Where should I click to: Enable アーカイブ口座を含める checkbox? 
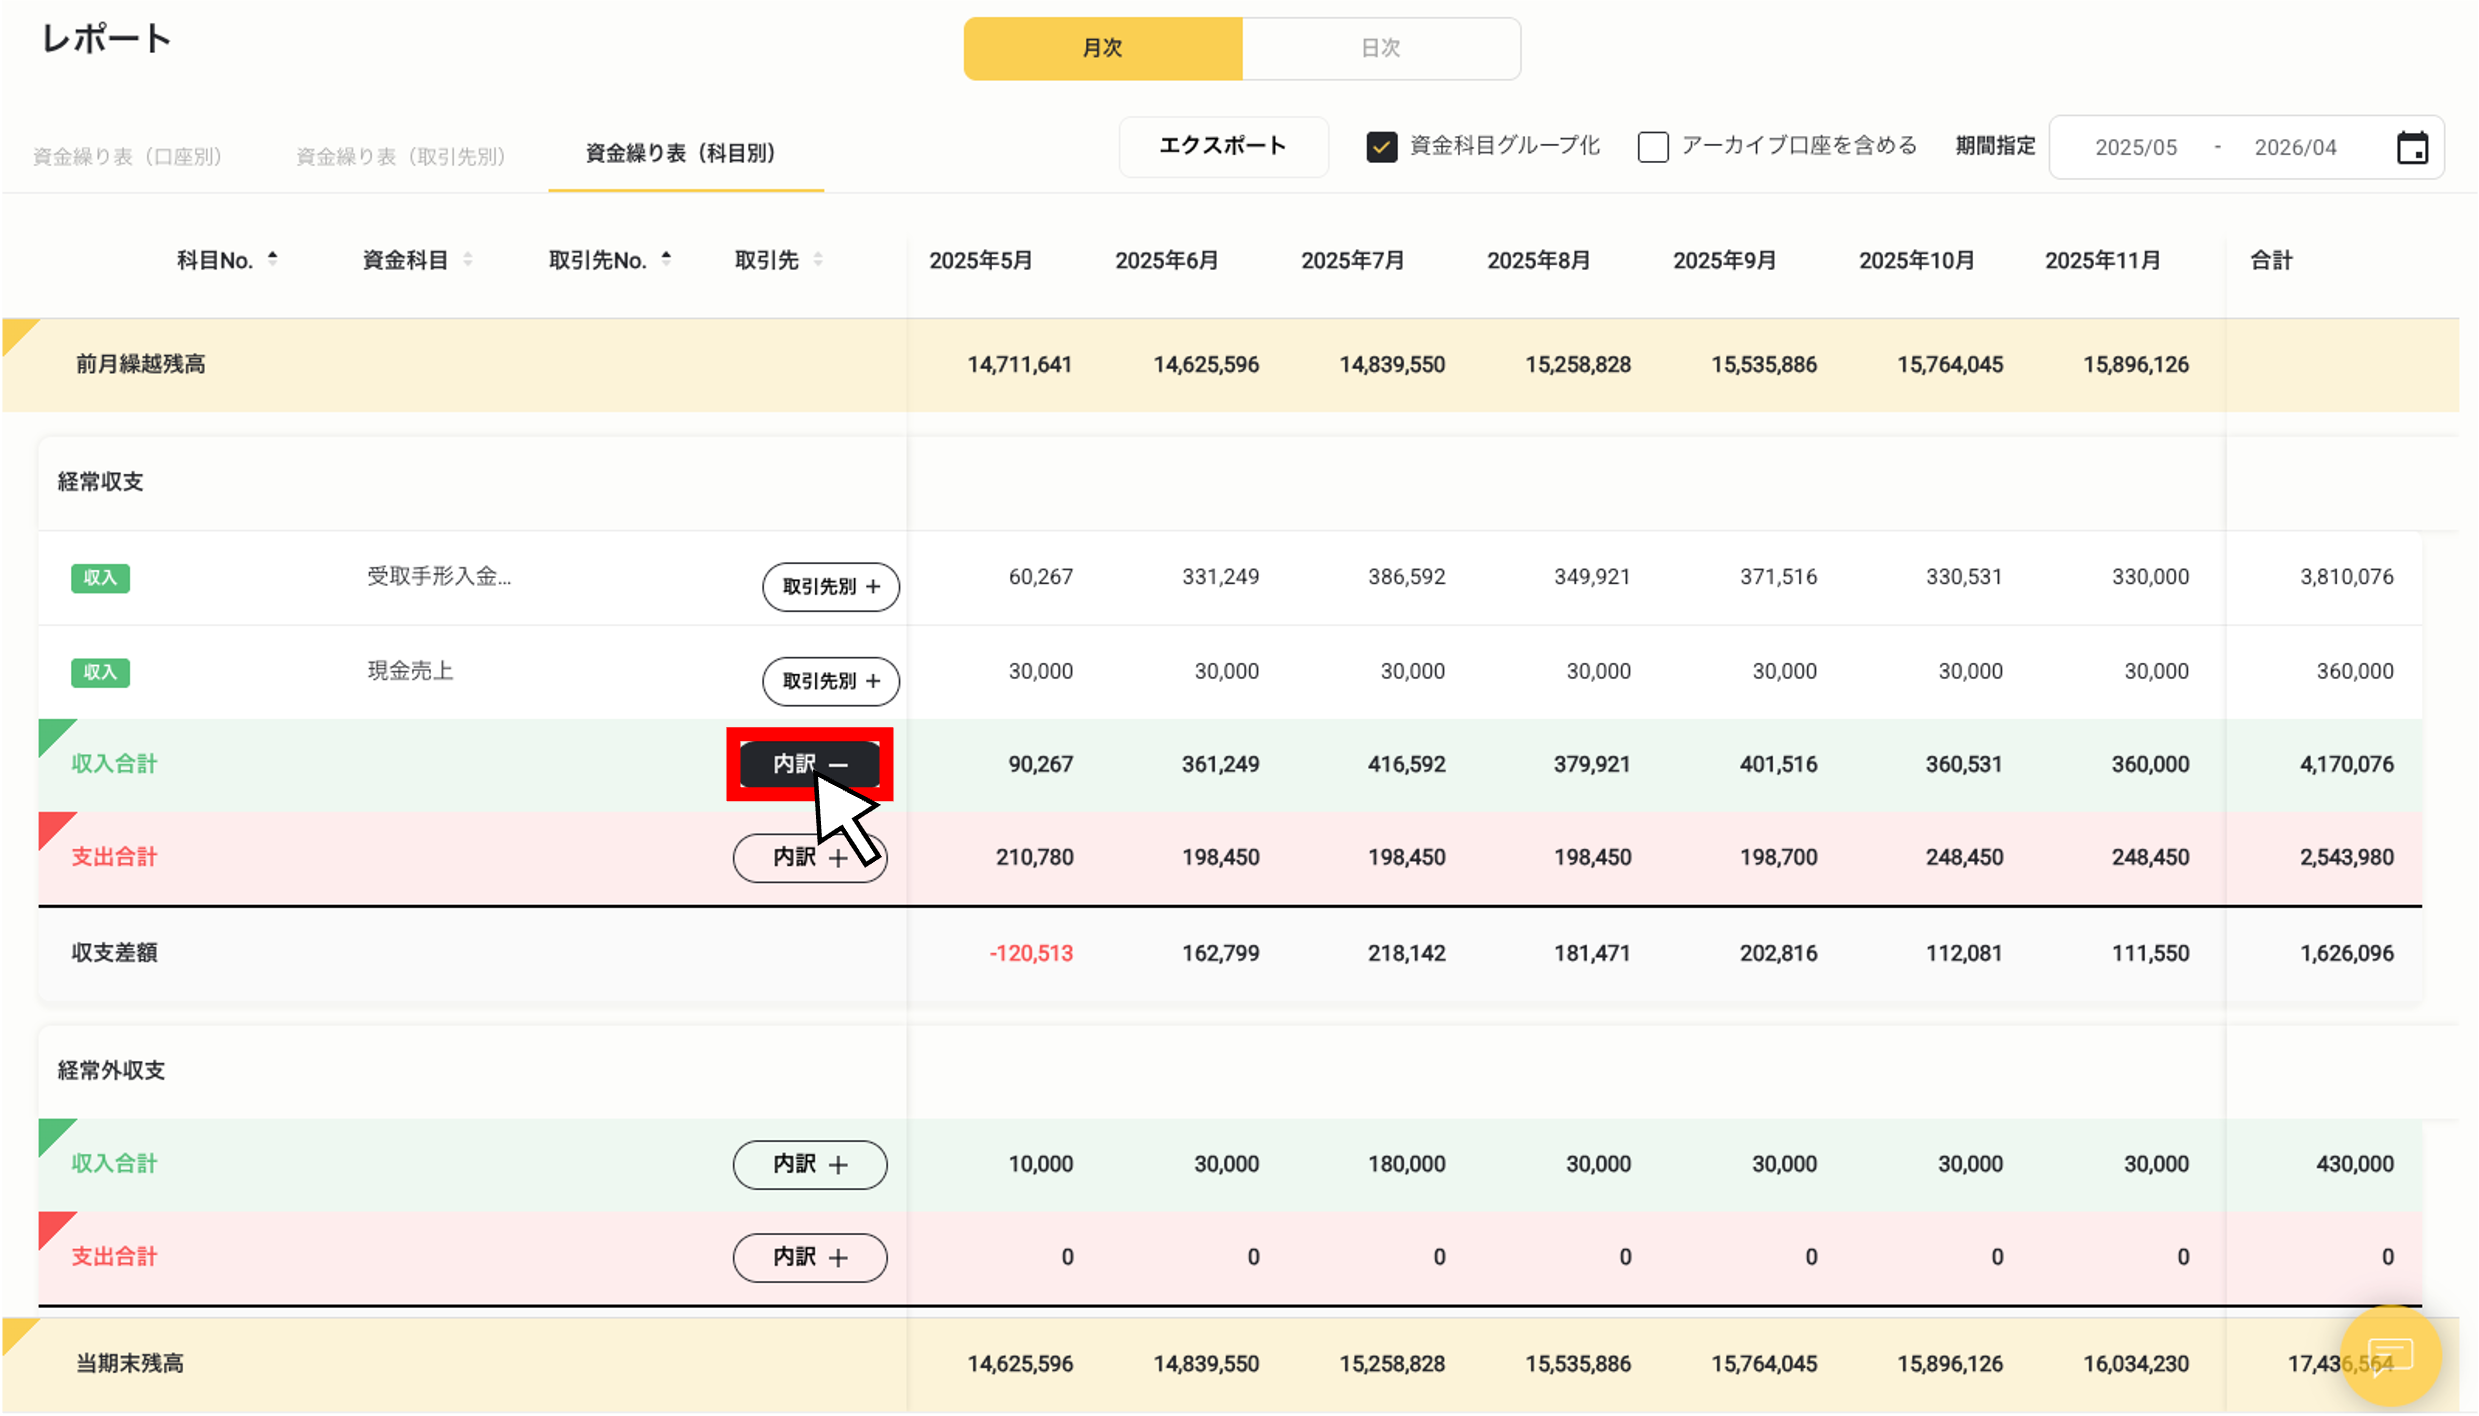point(1653,147)
